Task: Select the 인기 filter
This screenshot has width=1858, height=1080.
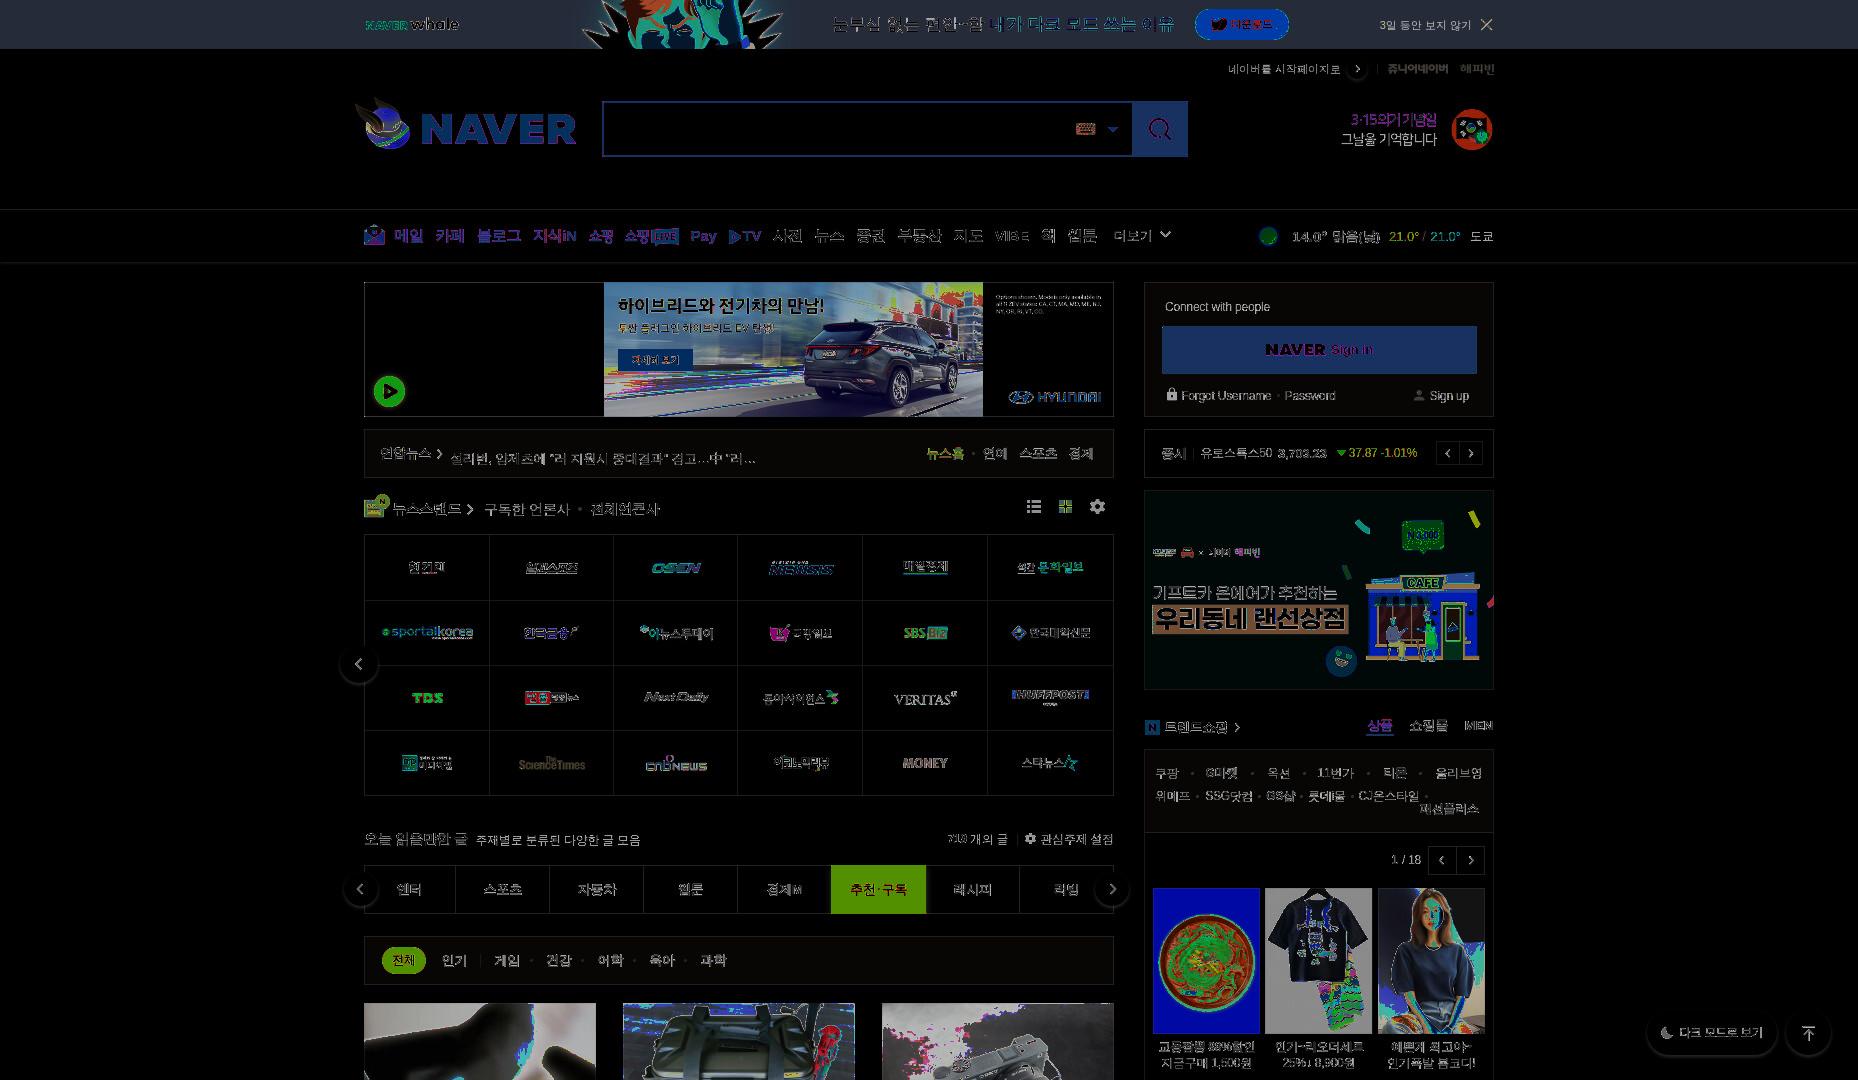Action: 454,960
